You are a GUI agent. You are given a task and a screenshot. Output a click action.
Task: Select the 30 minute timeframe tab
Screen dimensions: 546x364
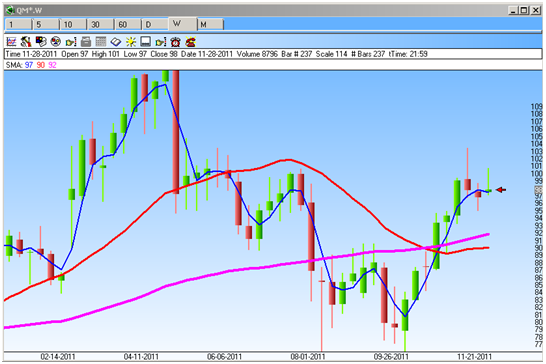tap(100, 24)
